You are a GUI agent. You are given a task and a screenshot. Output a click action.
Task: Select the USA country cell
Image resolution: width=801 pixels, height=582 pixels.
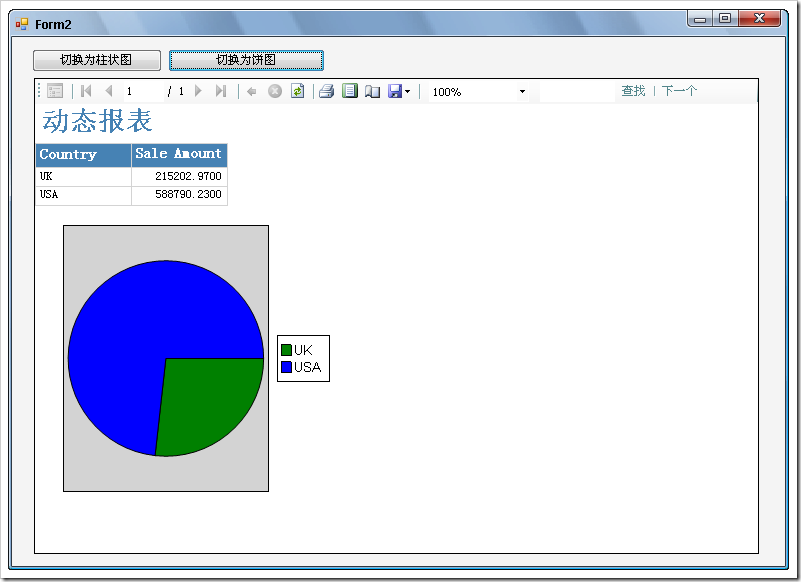tap(83, 195)
